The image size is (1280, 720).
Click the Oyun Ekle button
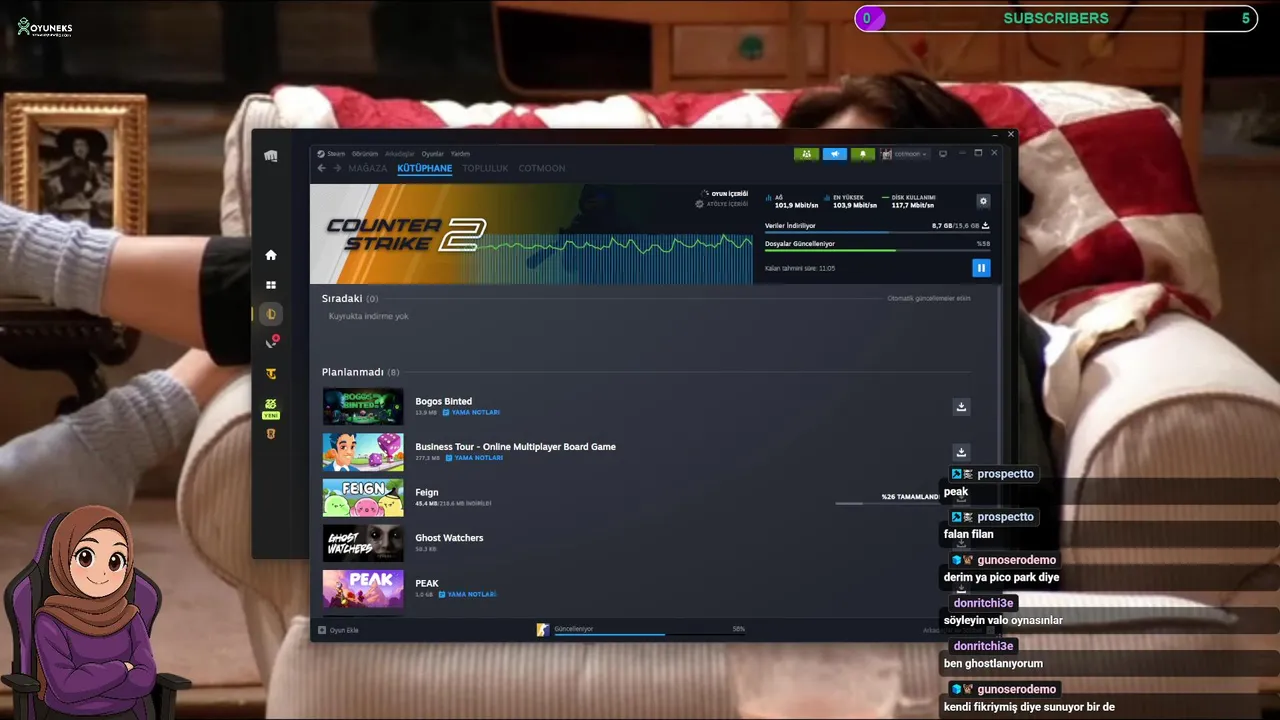(338, 630)
